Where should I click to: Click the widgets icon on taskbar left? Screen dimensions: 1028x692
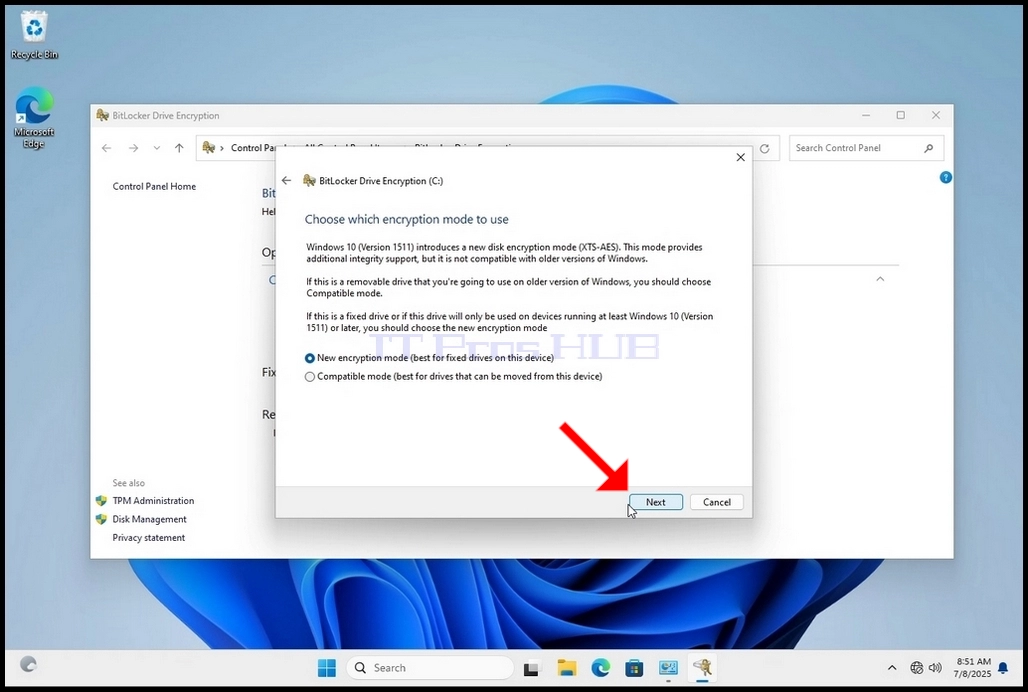pos(28,664)
